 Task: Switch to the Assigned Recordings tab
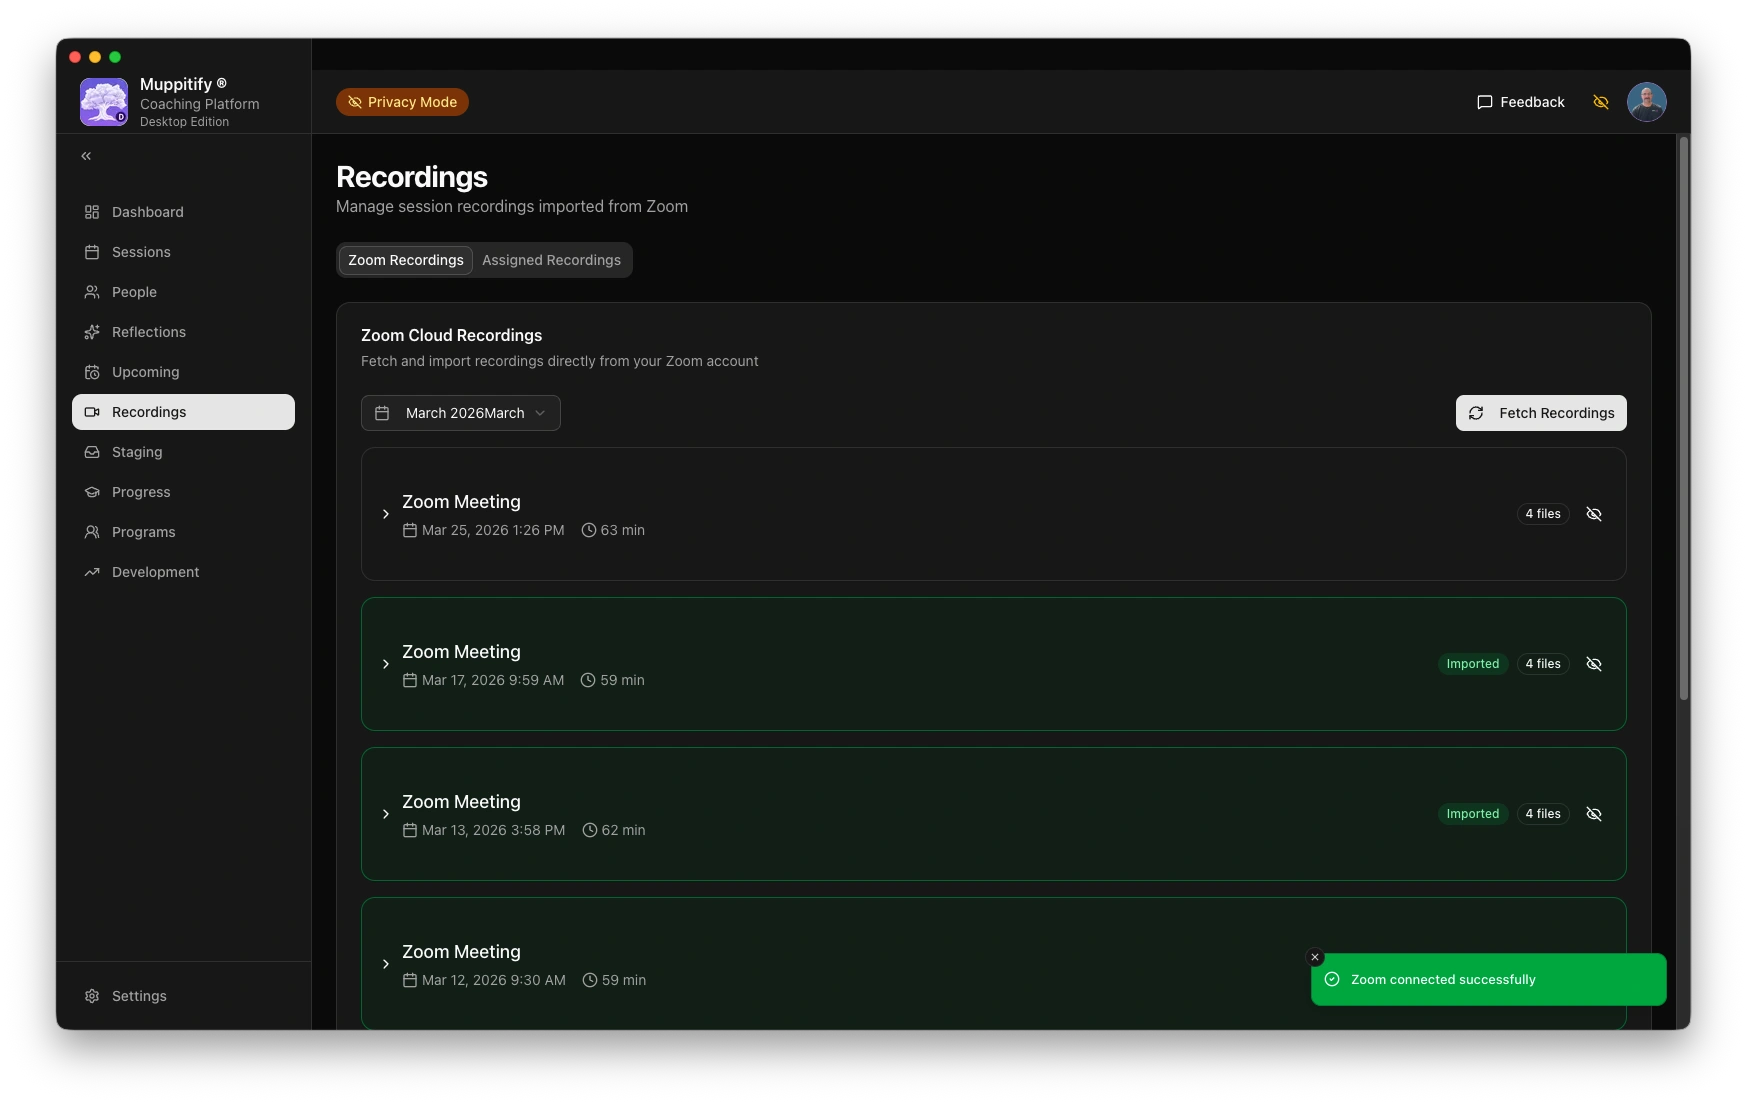tap(551, 260)
